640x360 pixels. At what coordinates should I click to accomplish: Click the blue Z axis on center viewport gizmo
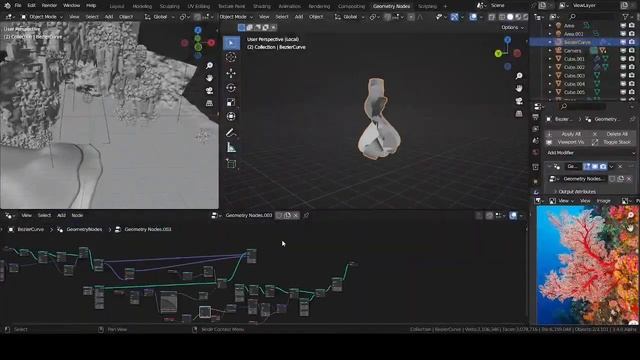[507, 40]
